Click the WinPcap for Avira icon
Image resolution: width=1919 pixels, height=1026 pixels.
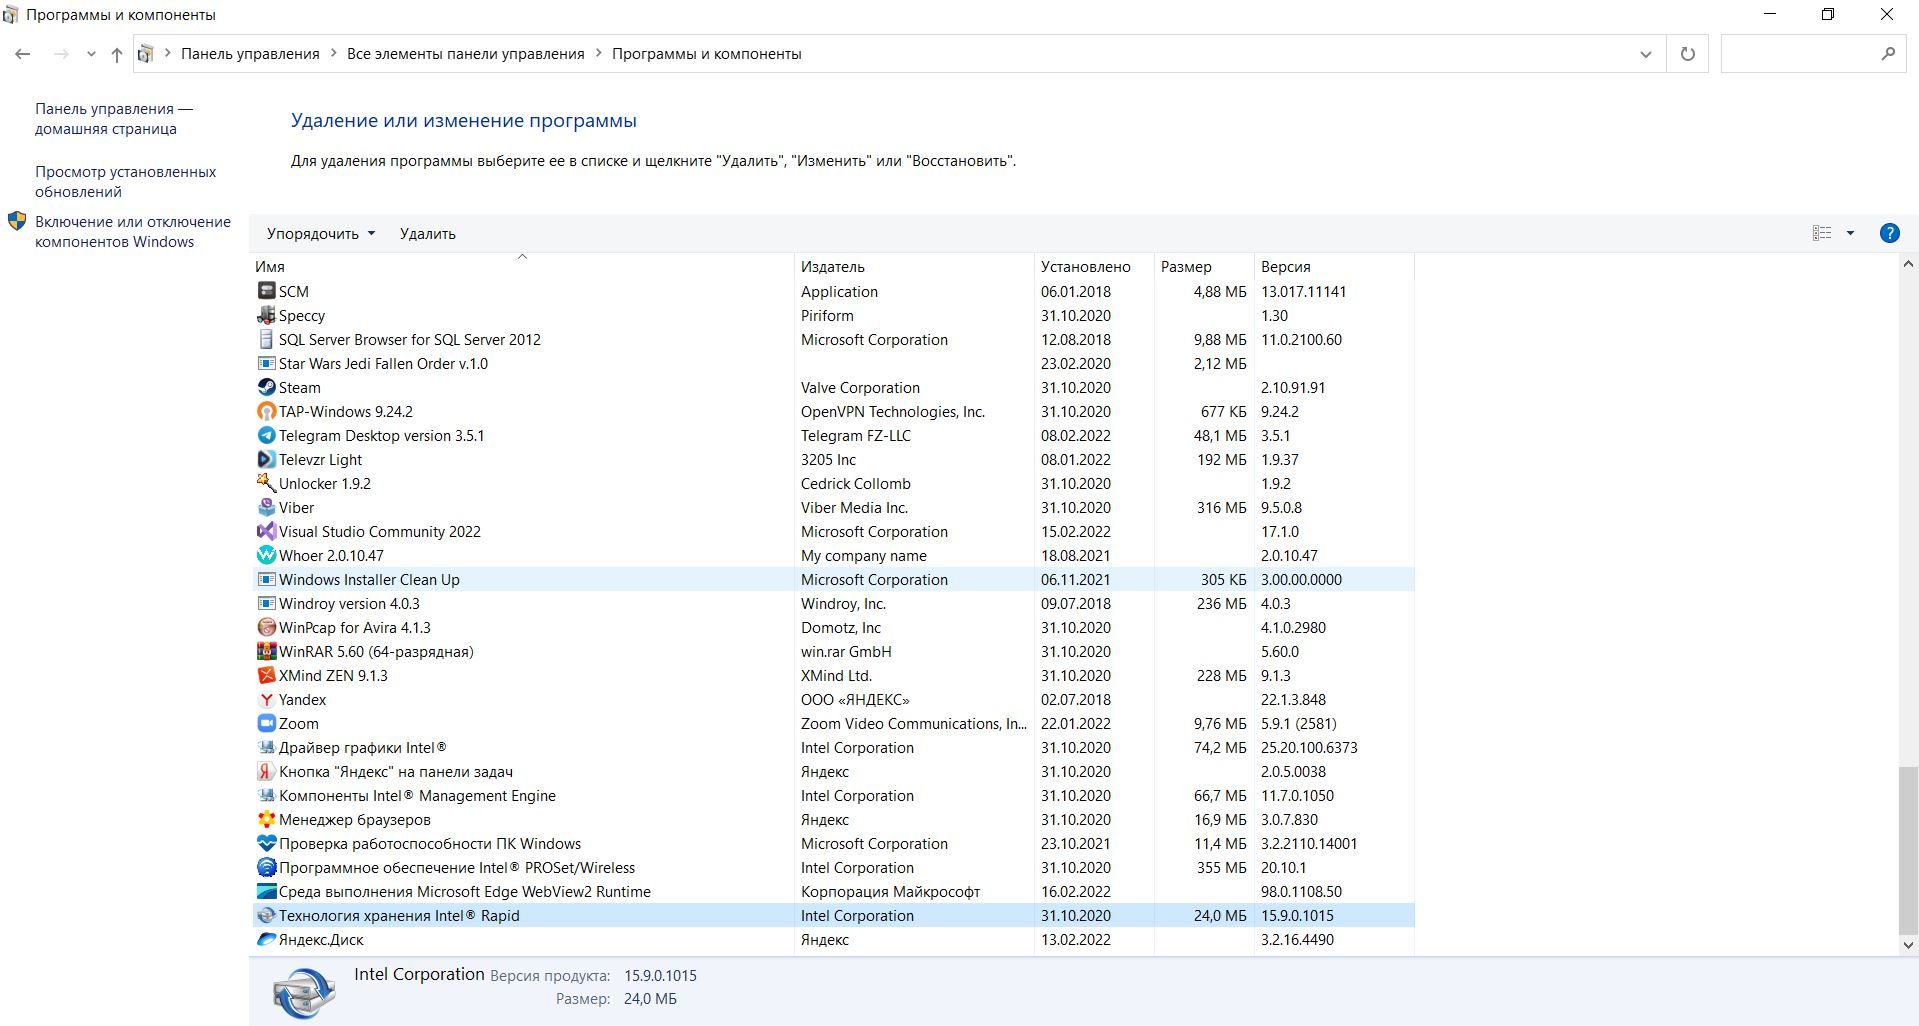pyautogui.click(x=266, y=627)
